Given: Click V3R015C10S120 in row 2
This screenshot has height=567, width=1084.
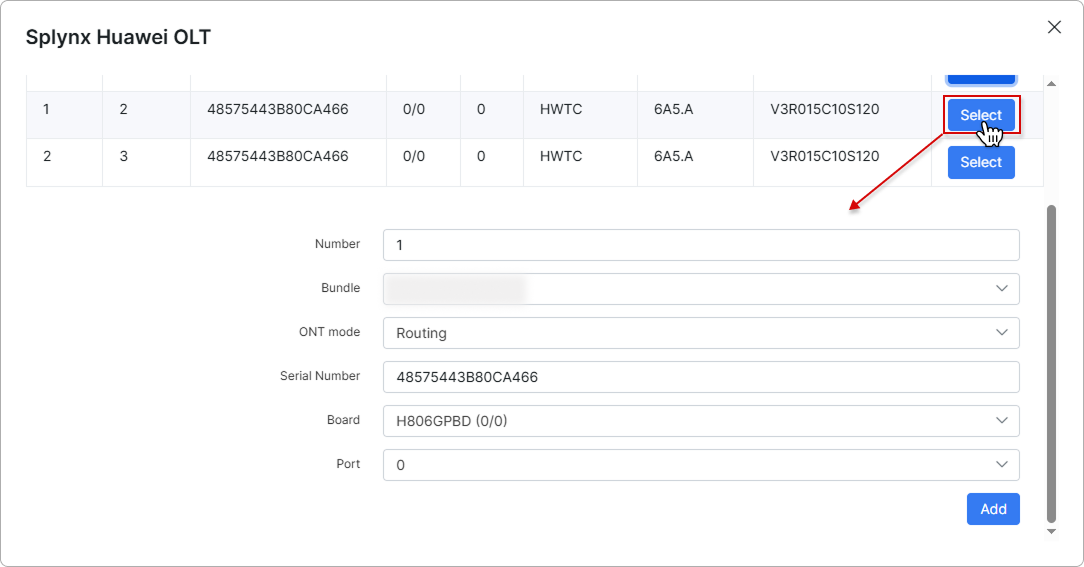Looking at the screenshot, I should point(825,156).
